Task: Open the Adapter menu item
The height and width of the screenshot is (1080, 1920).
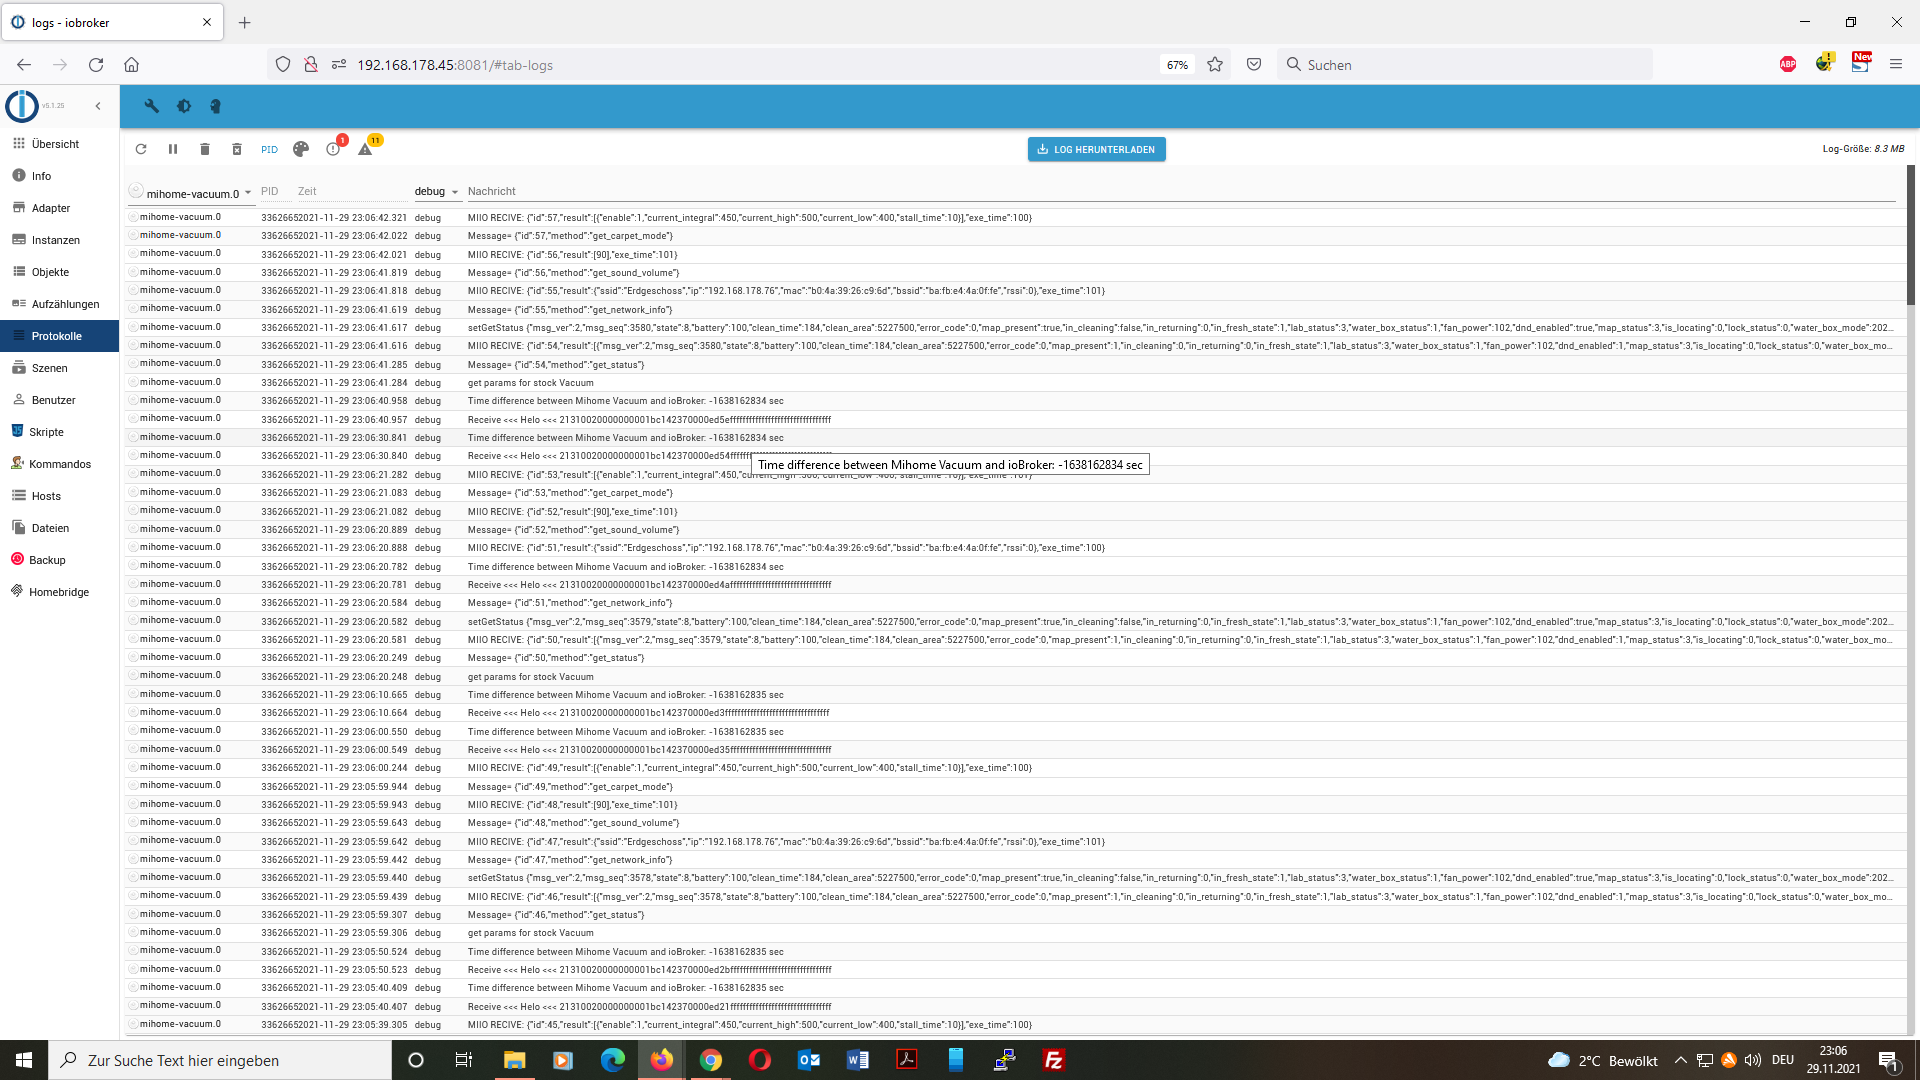Action: coord(51,208)
